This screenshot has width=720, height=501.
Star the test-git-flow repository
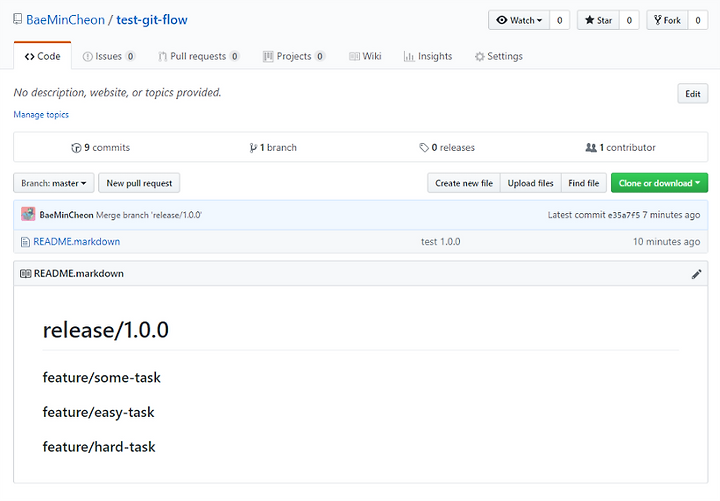click(x=598, y=20)
